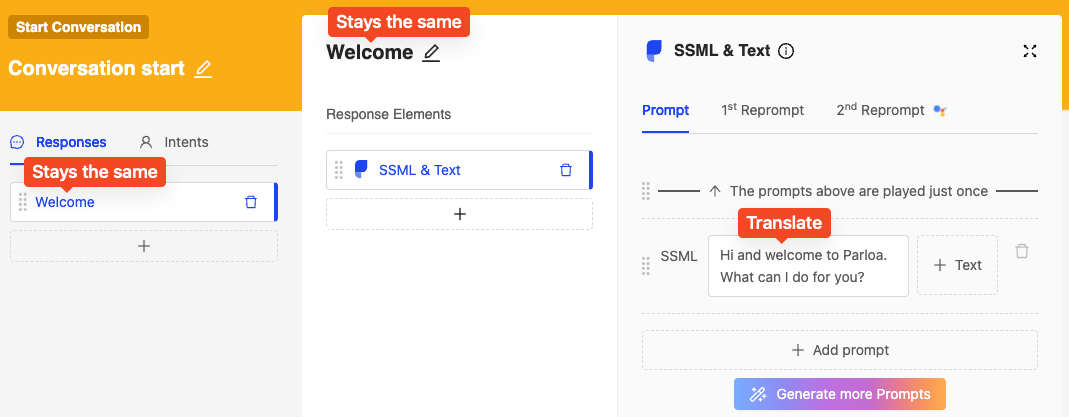Delete the Welcome response trash icon
The height and width of the screenshot is (417, 1069).
tap(251, 202)
